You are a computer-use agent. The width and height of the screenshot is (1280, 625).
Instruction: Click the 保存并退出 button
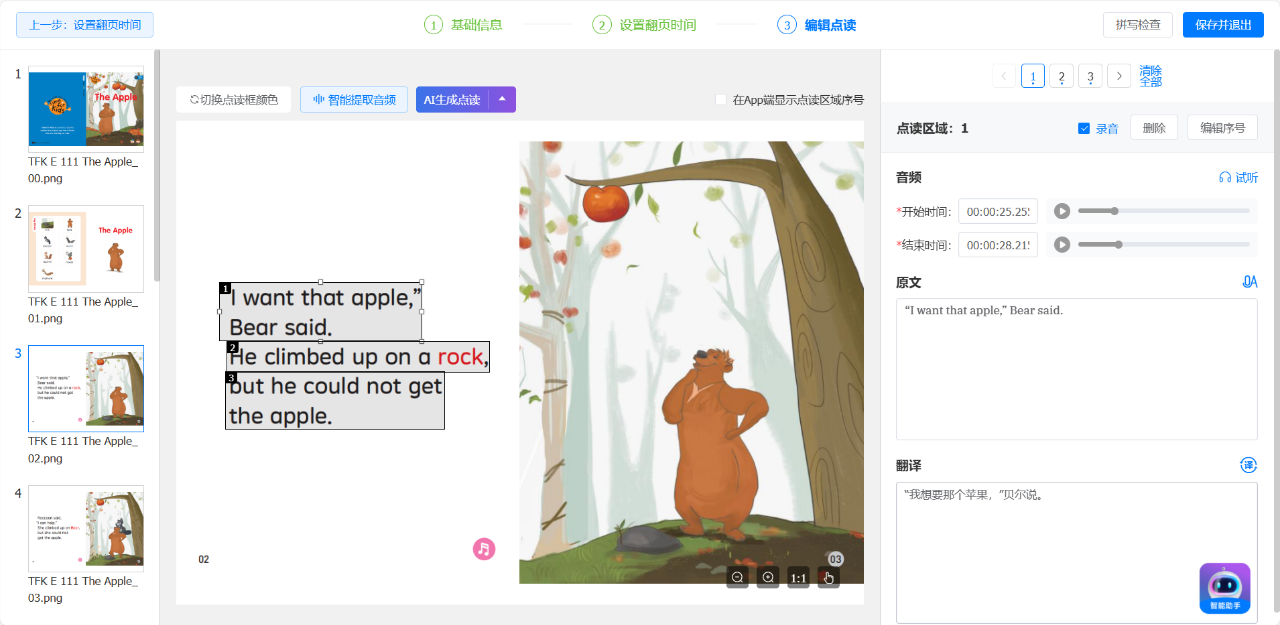click(x=1222, y=24)
